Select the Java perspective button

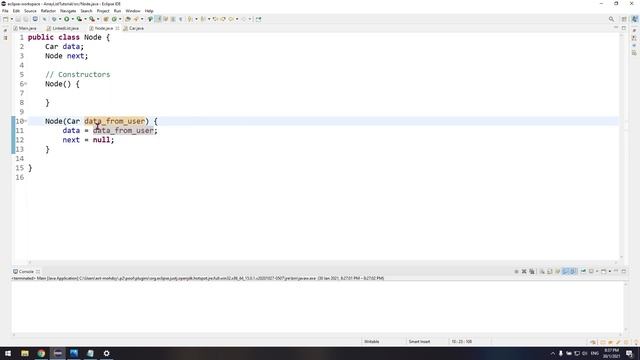tap(635, 19)
